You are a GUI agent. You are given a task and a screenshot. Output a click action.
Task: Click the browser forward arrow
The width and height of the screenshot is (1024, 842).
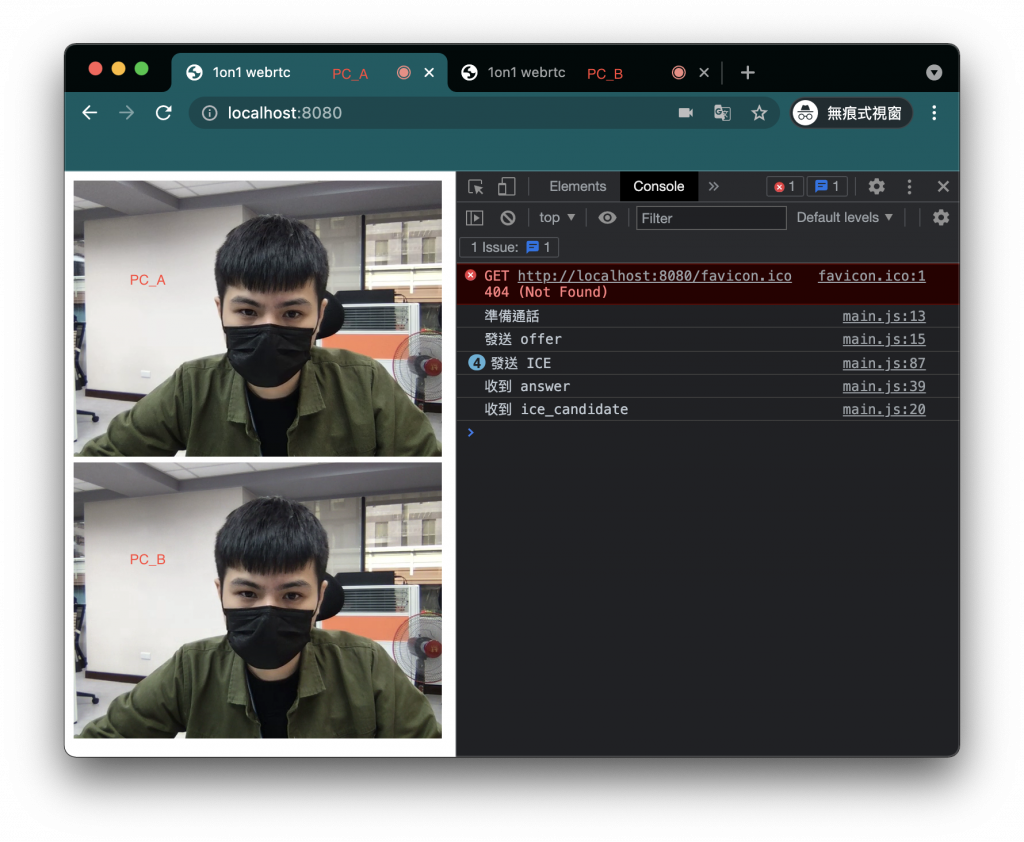tap(126, 113)
